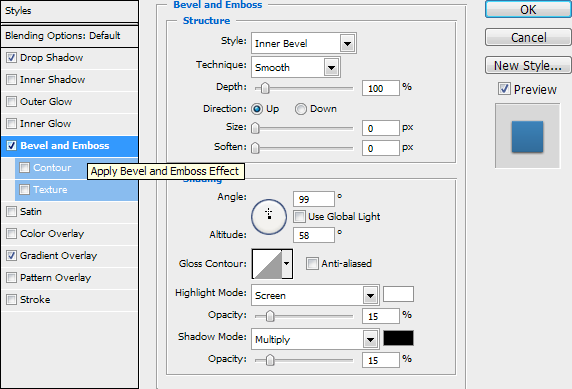Screen dimensions: 572x389
Task: Open the Shadow Mode dropdown arrow
Action: (x=370, y=340)
